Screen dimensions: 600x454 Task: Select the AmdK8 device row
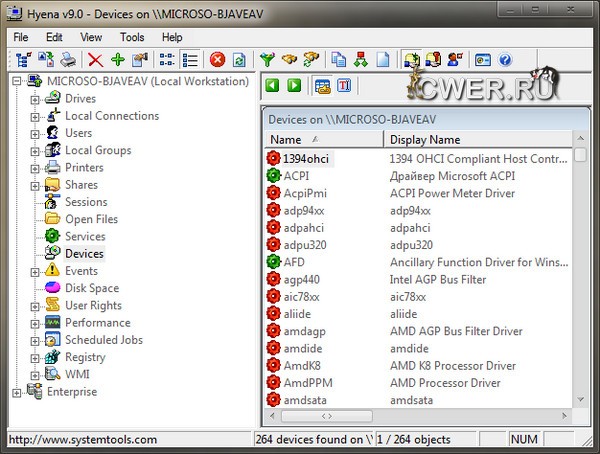301,366
